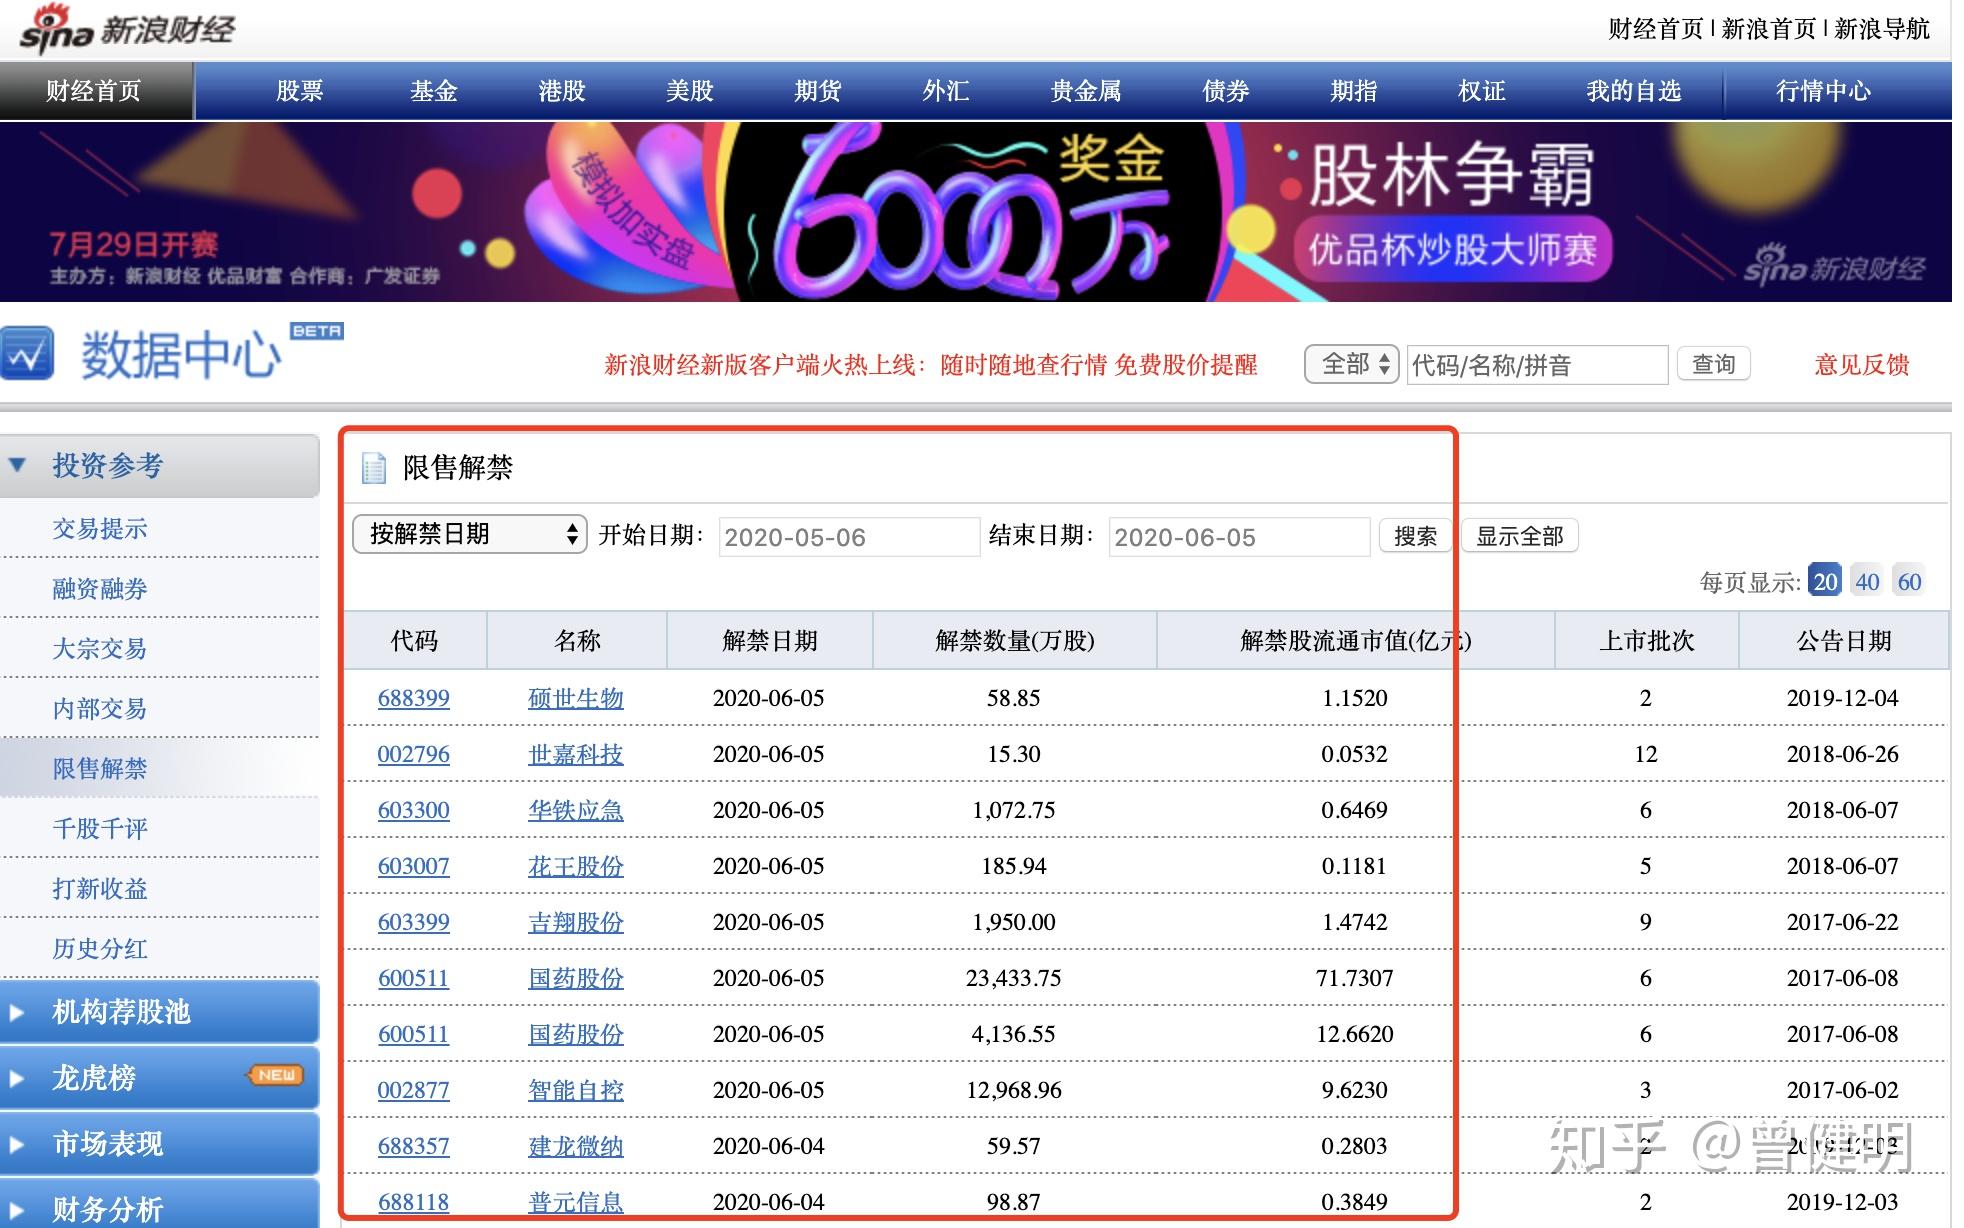Click the 查询 button
Image resolution: width=1964 pixels, height=1228 pixels.
pyautogui.click(x=1713, y=364)
